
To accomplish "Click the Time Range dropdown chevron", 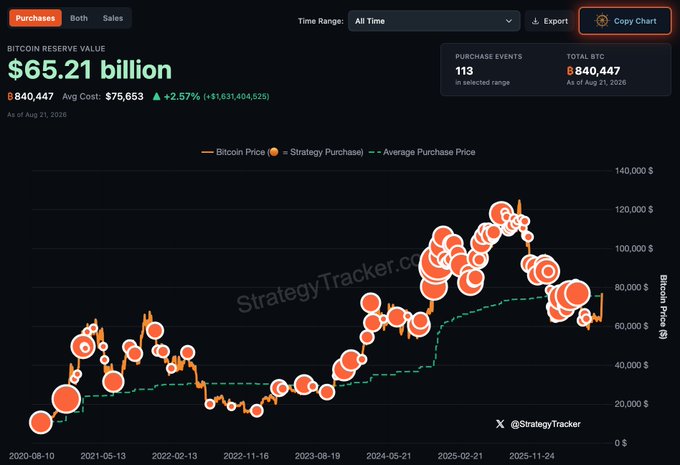I will point(508,21).
